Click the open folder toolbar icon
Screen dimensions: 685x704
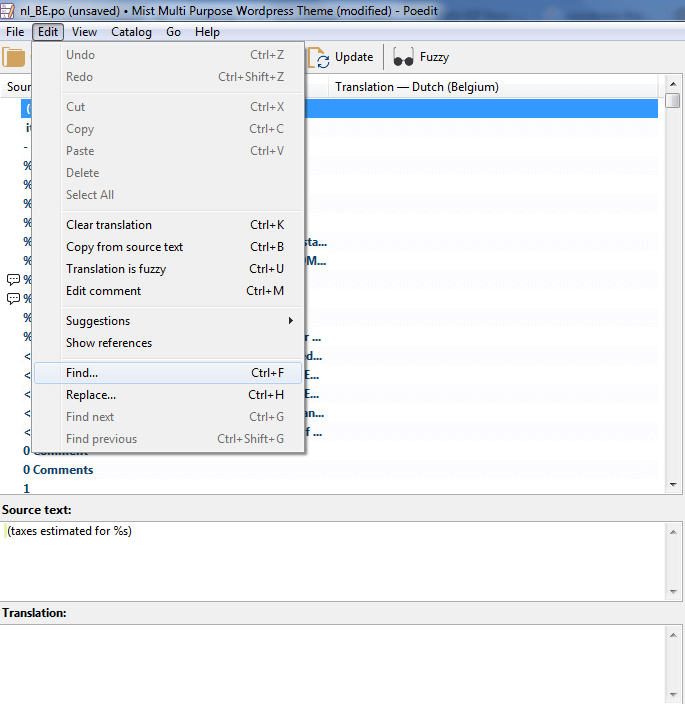coord(15,57)
